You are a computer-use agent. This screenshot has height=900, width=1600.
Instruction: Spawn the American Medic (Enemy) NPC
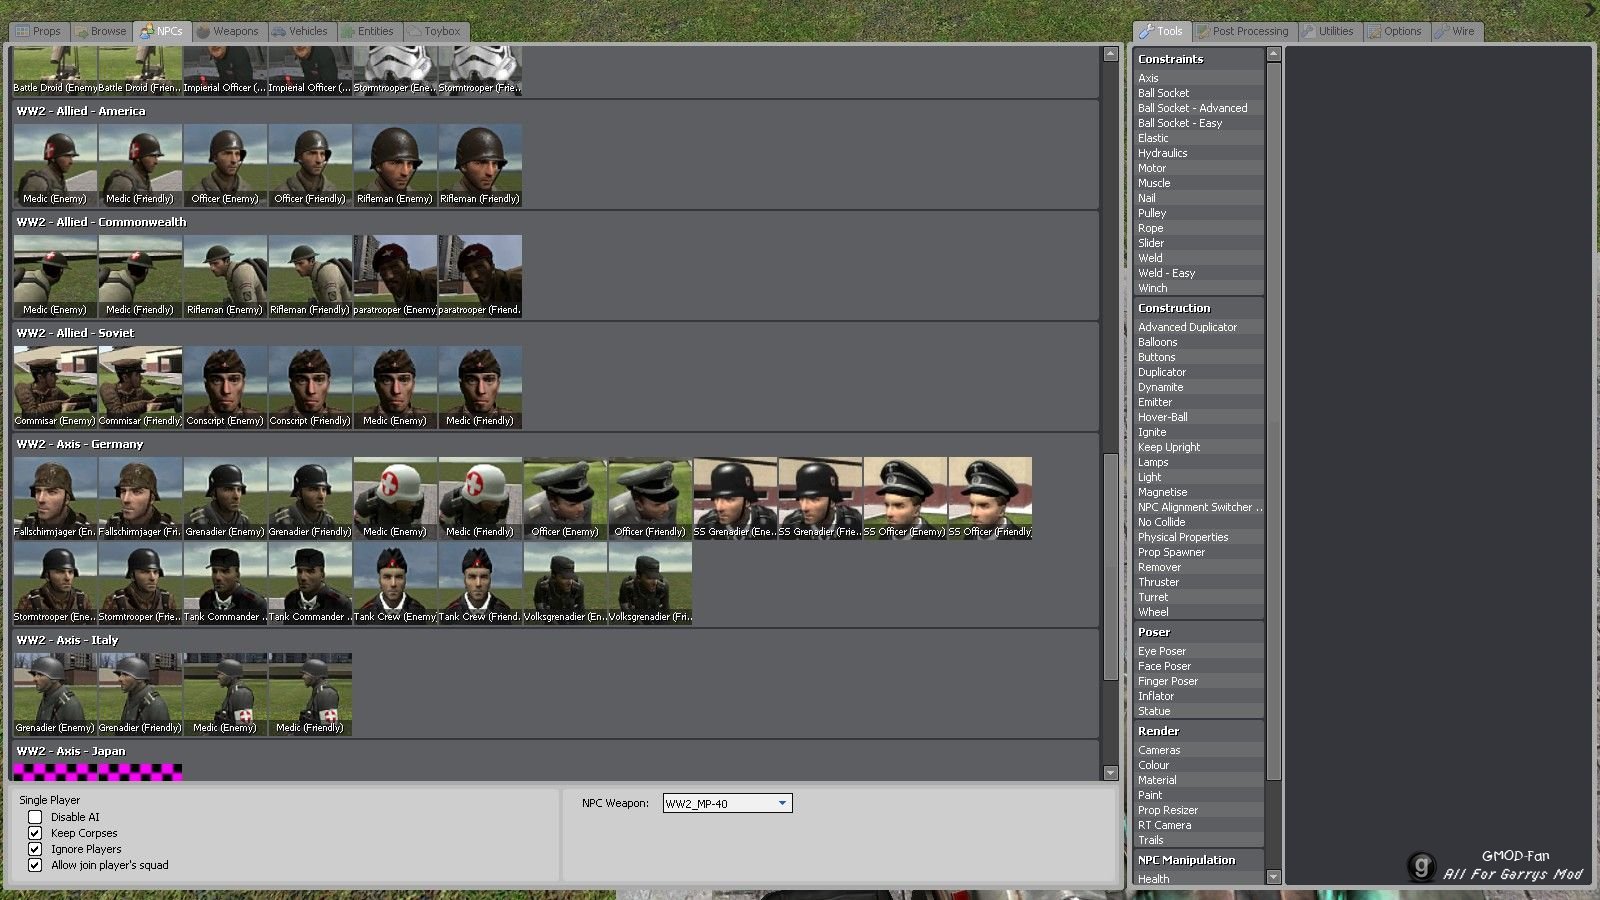[55, 165]
